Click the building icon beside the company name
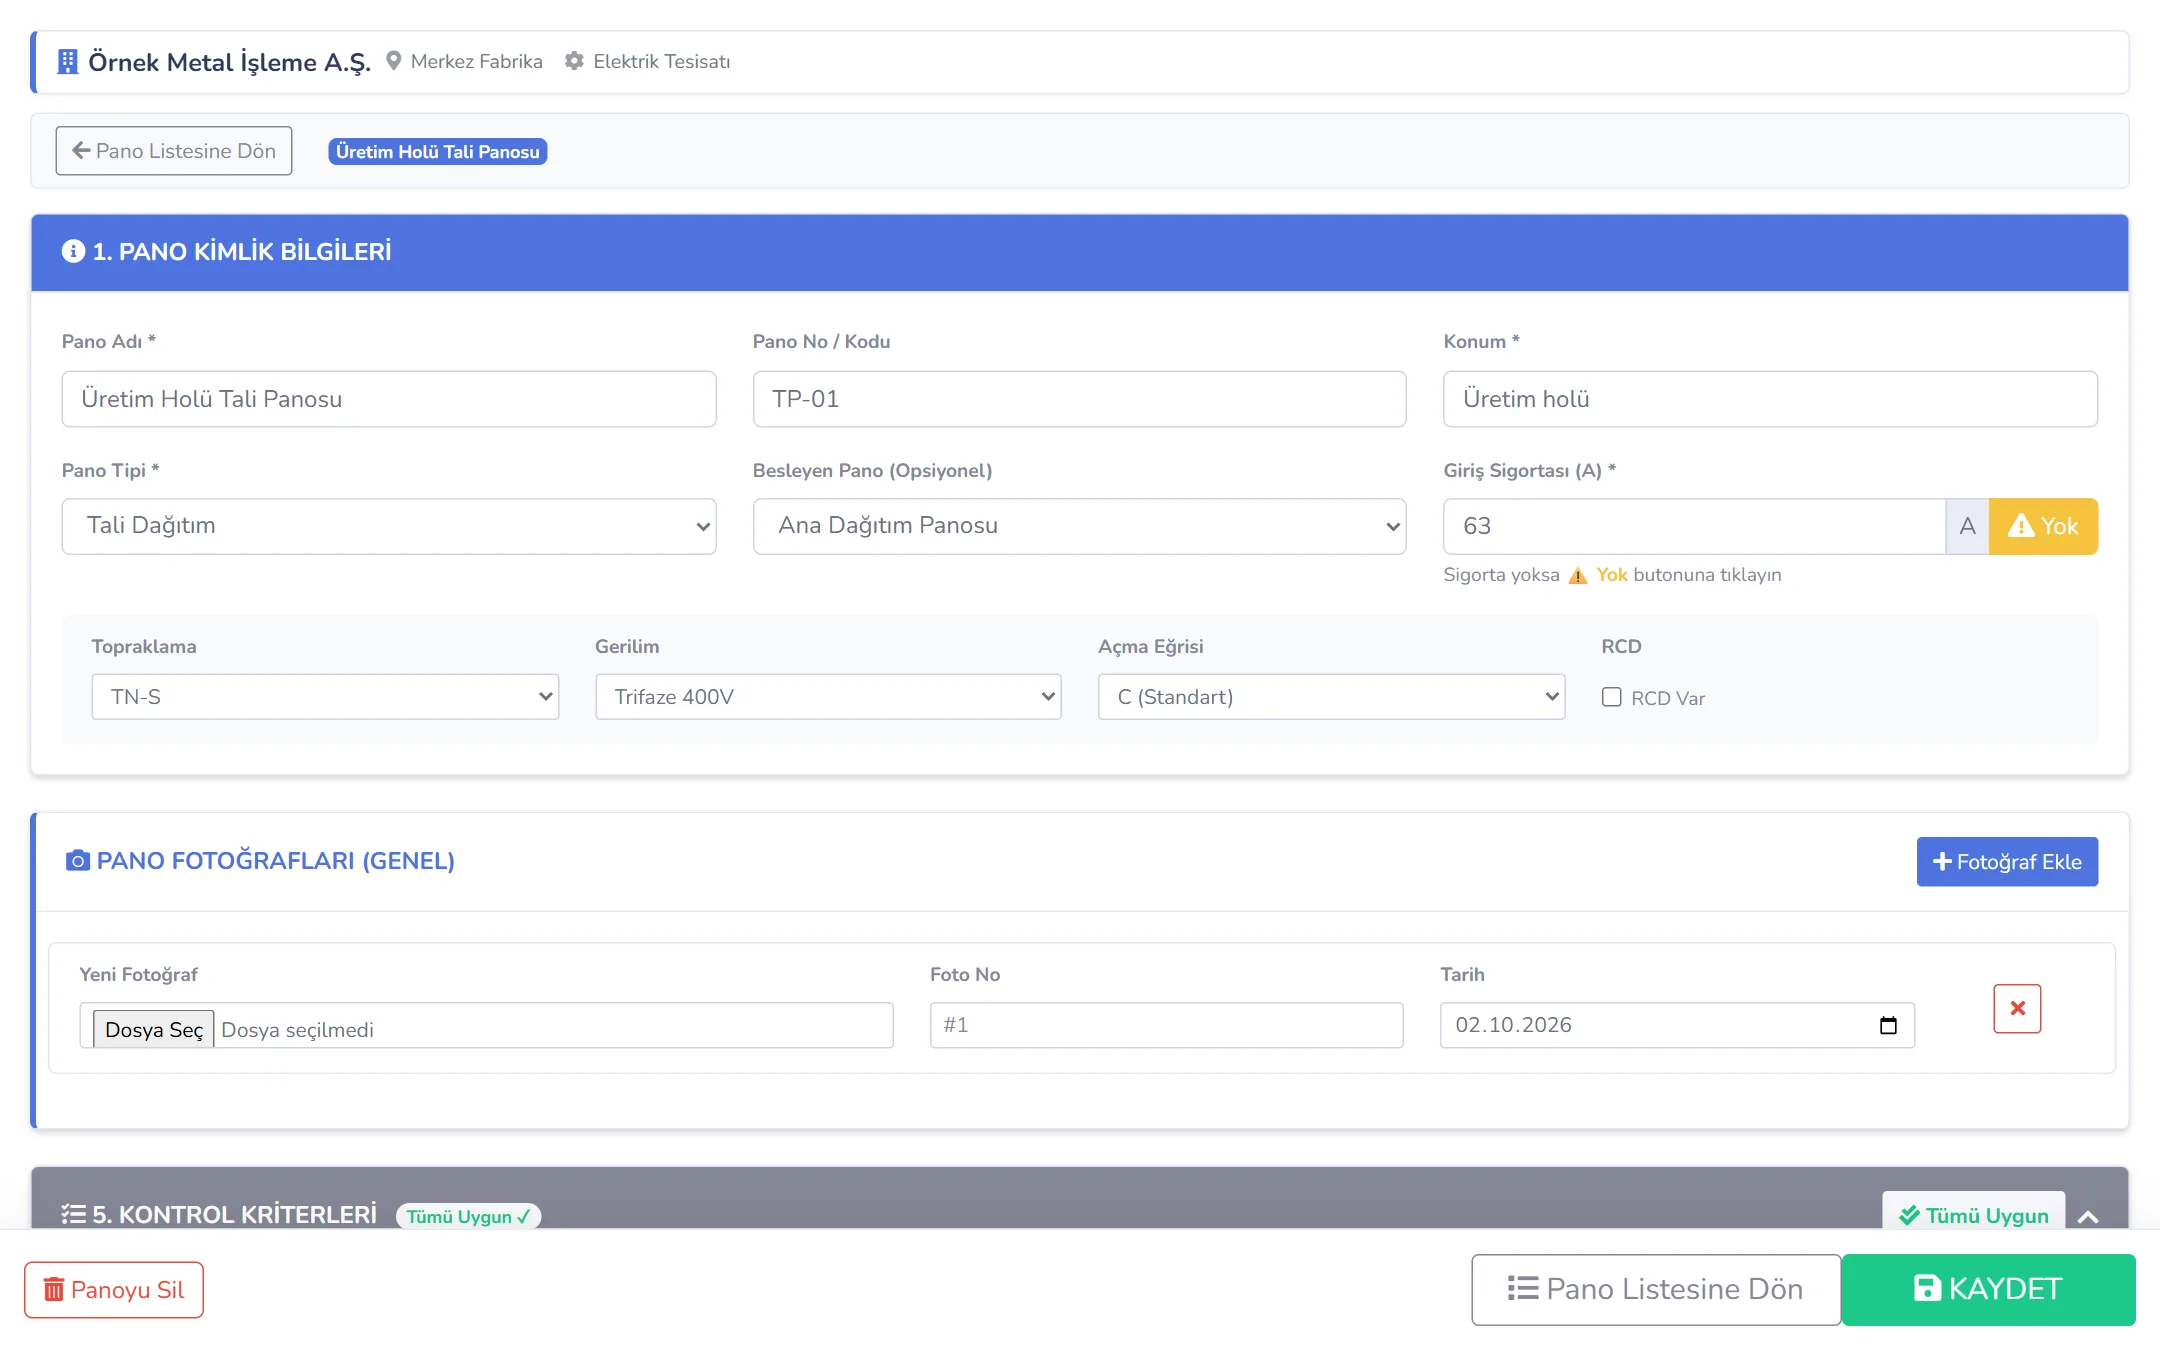 (67, 62)
